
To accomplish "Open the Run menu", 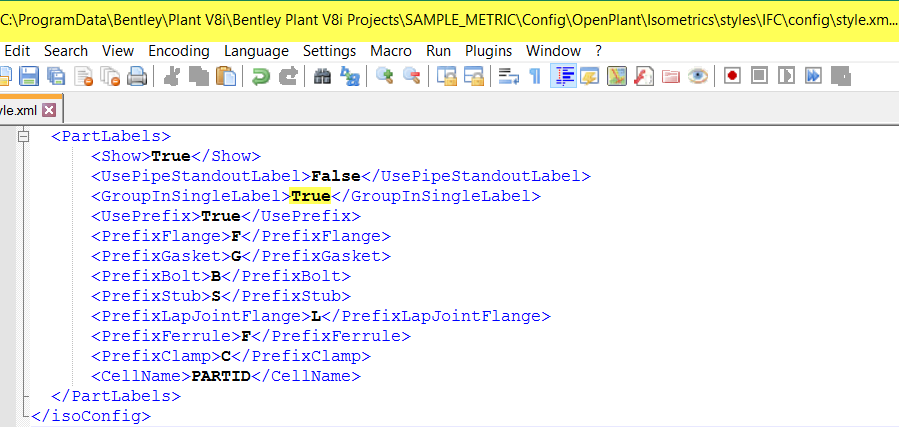I will pyautogui.click(x=439, y=51).
